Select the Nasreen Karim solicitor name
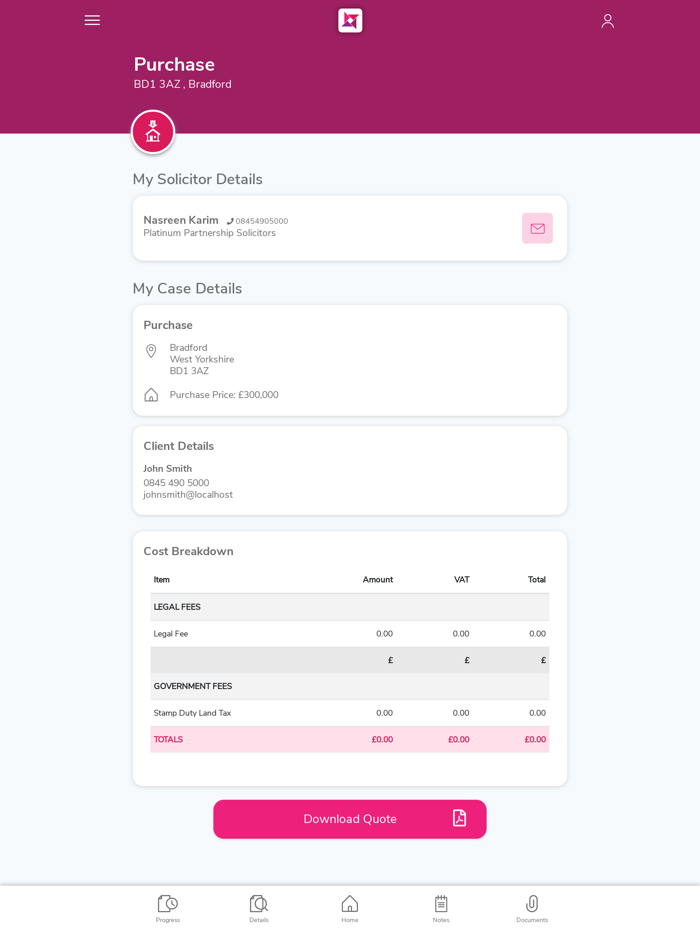Viewport: 700px width, 934px height. click(x=181, y=220)
